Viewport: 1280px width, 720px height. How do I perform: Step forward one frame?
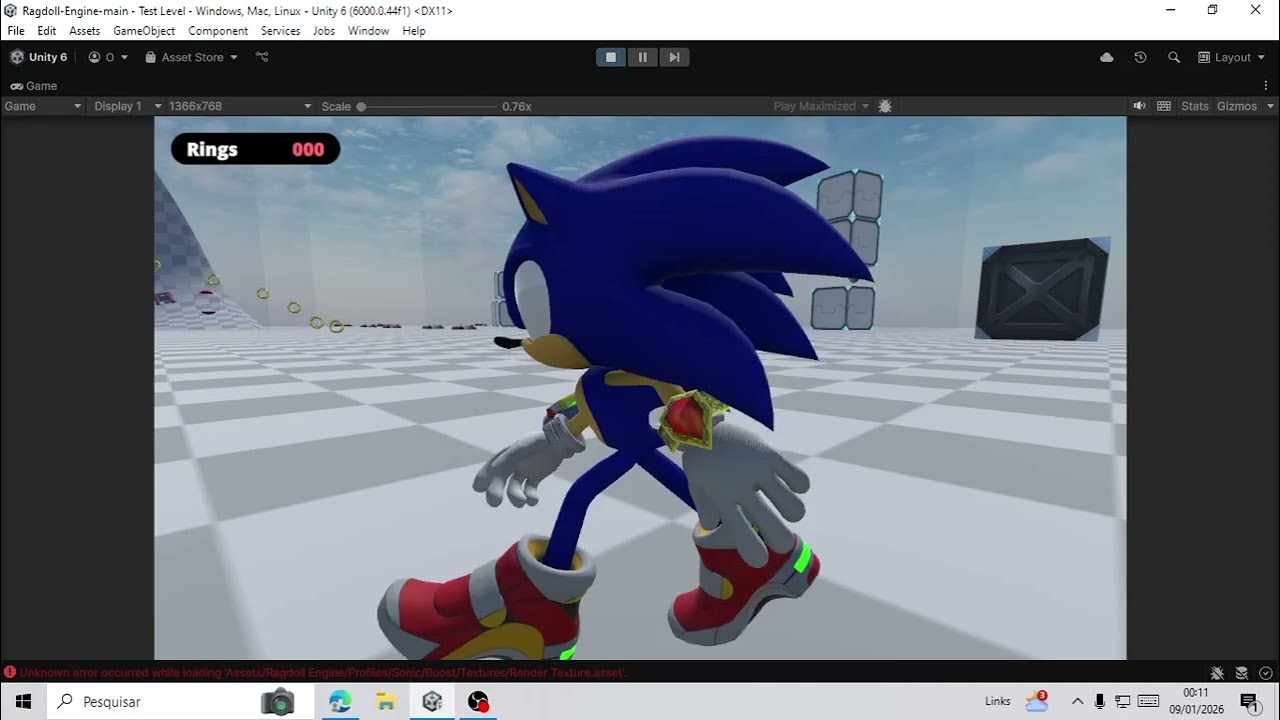[674, 57]
